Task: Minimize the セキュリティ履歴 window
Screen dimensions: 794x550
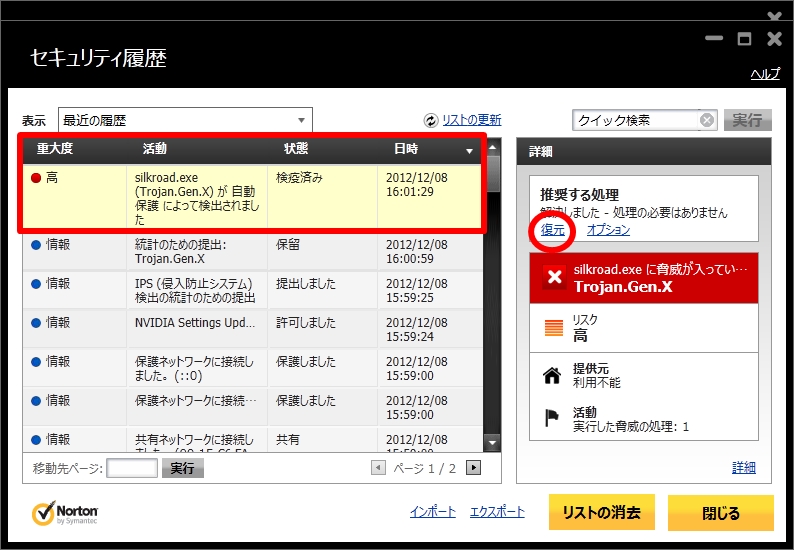Action: pos(714,38)
